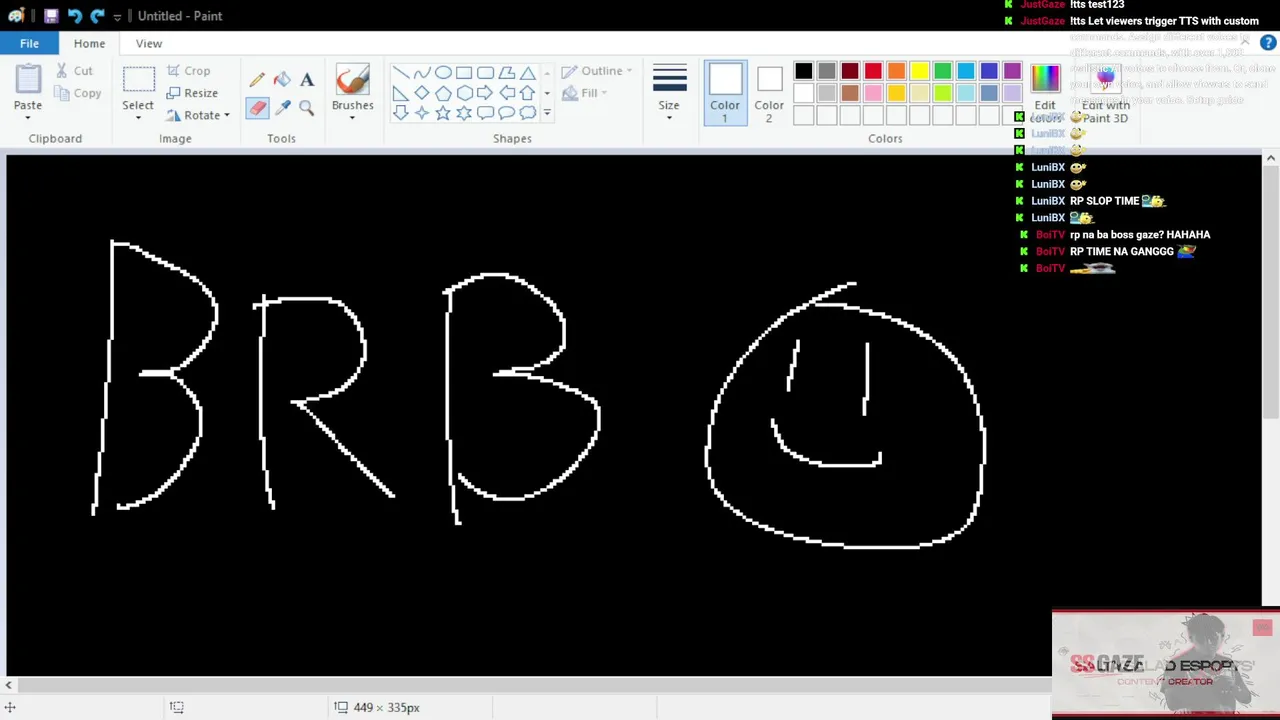This screenshot has height=720, width=1280.
Task: Open the Paint Help question mark
Action: tap(1268, 43)
